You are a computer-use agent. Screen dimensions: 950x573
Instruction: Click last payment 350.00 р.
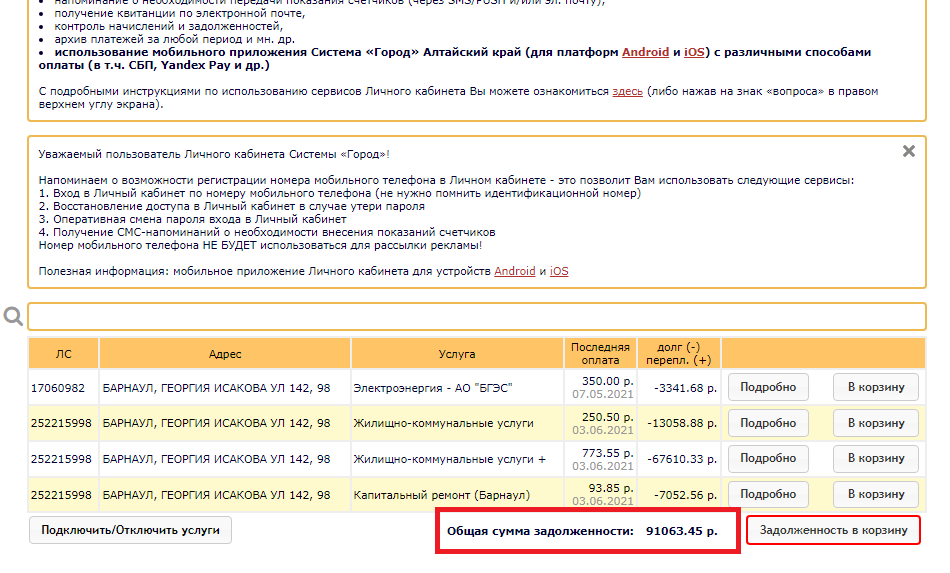(x=608, y=382)
